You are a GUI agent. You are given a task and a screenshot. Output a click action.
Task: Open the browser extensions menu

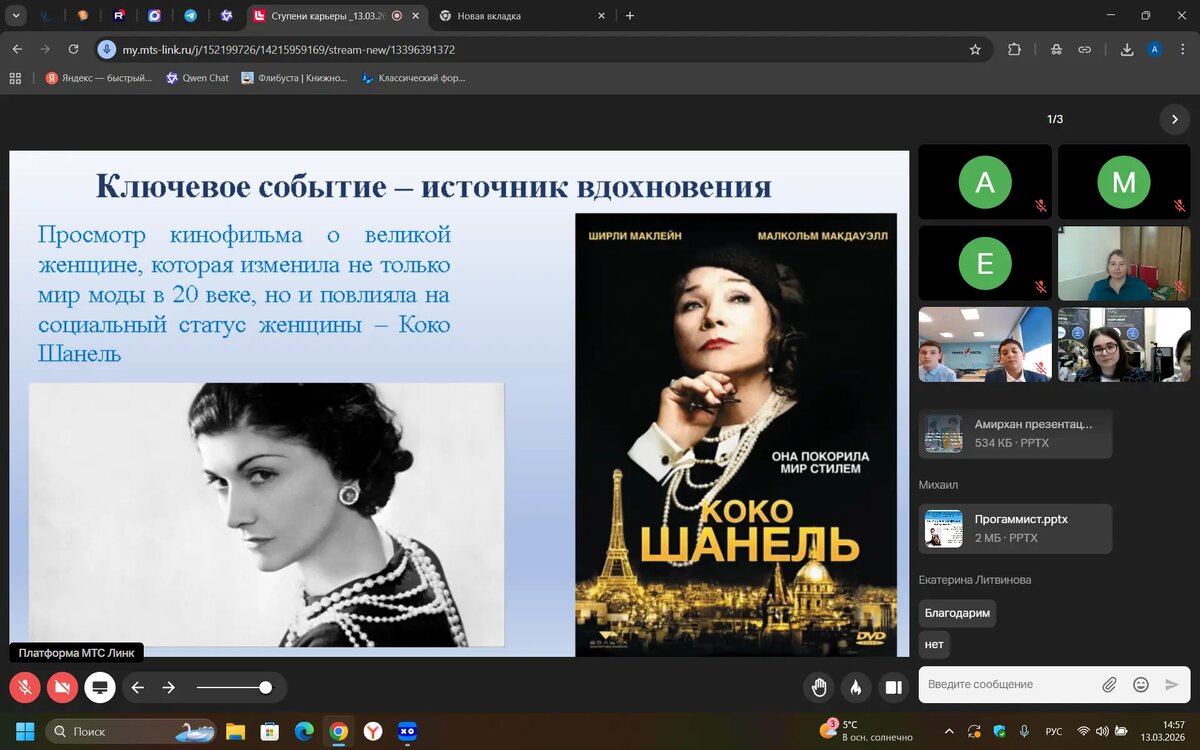click(x=1015, y=49)
